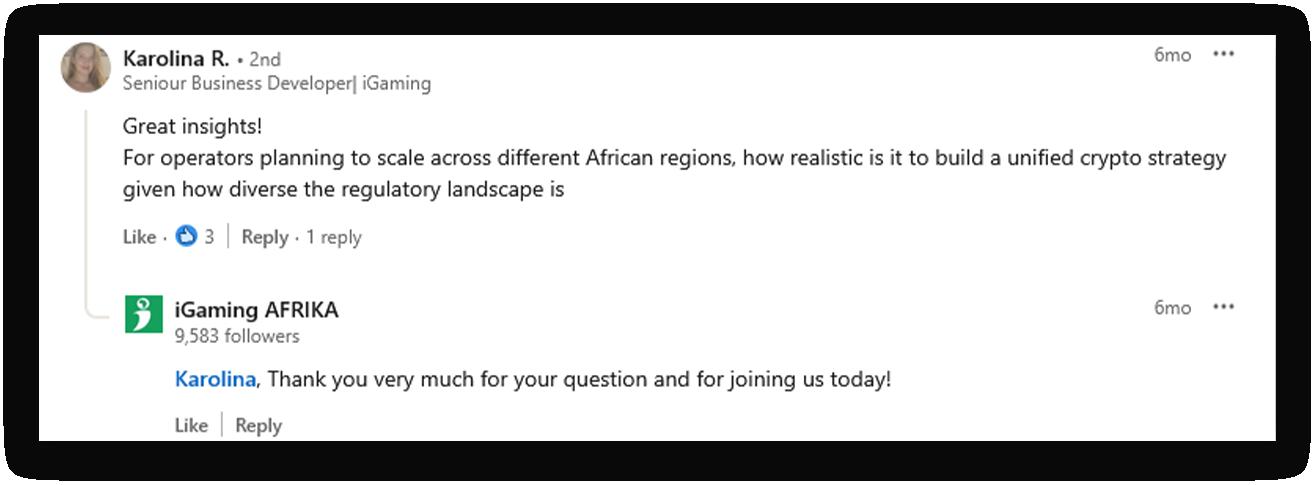This screenshot has width=1316, height=485.
Task: Open the iGaming AFRIKA page name
Action: 256,310
